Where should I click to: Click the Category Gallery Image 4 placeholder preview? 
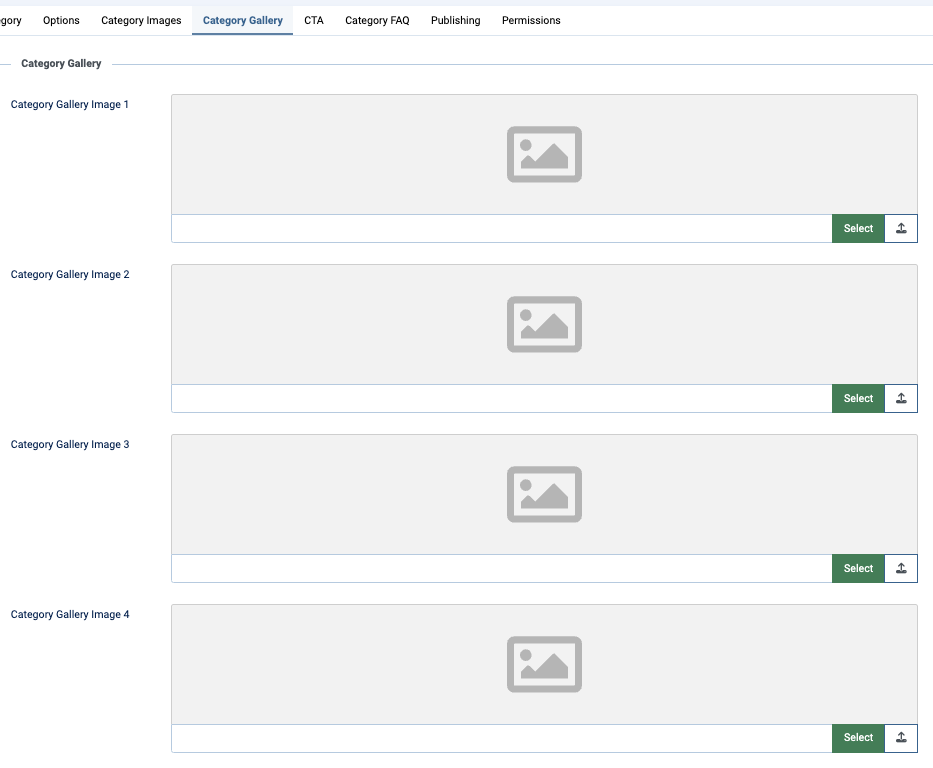(x=544, y=664)
